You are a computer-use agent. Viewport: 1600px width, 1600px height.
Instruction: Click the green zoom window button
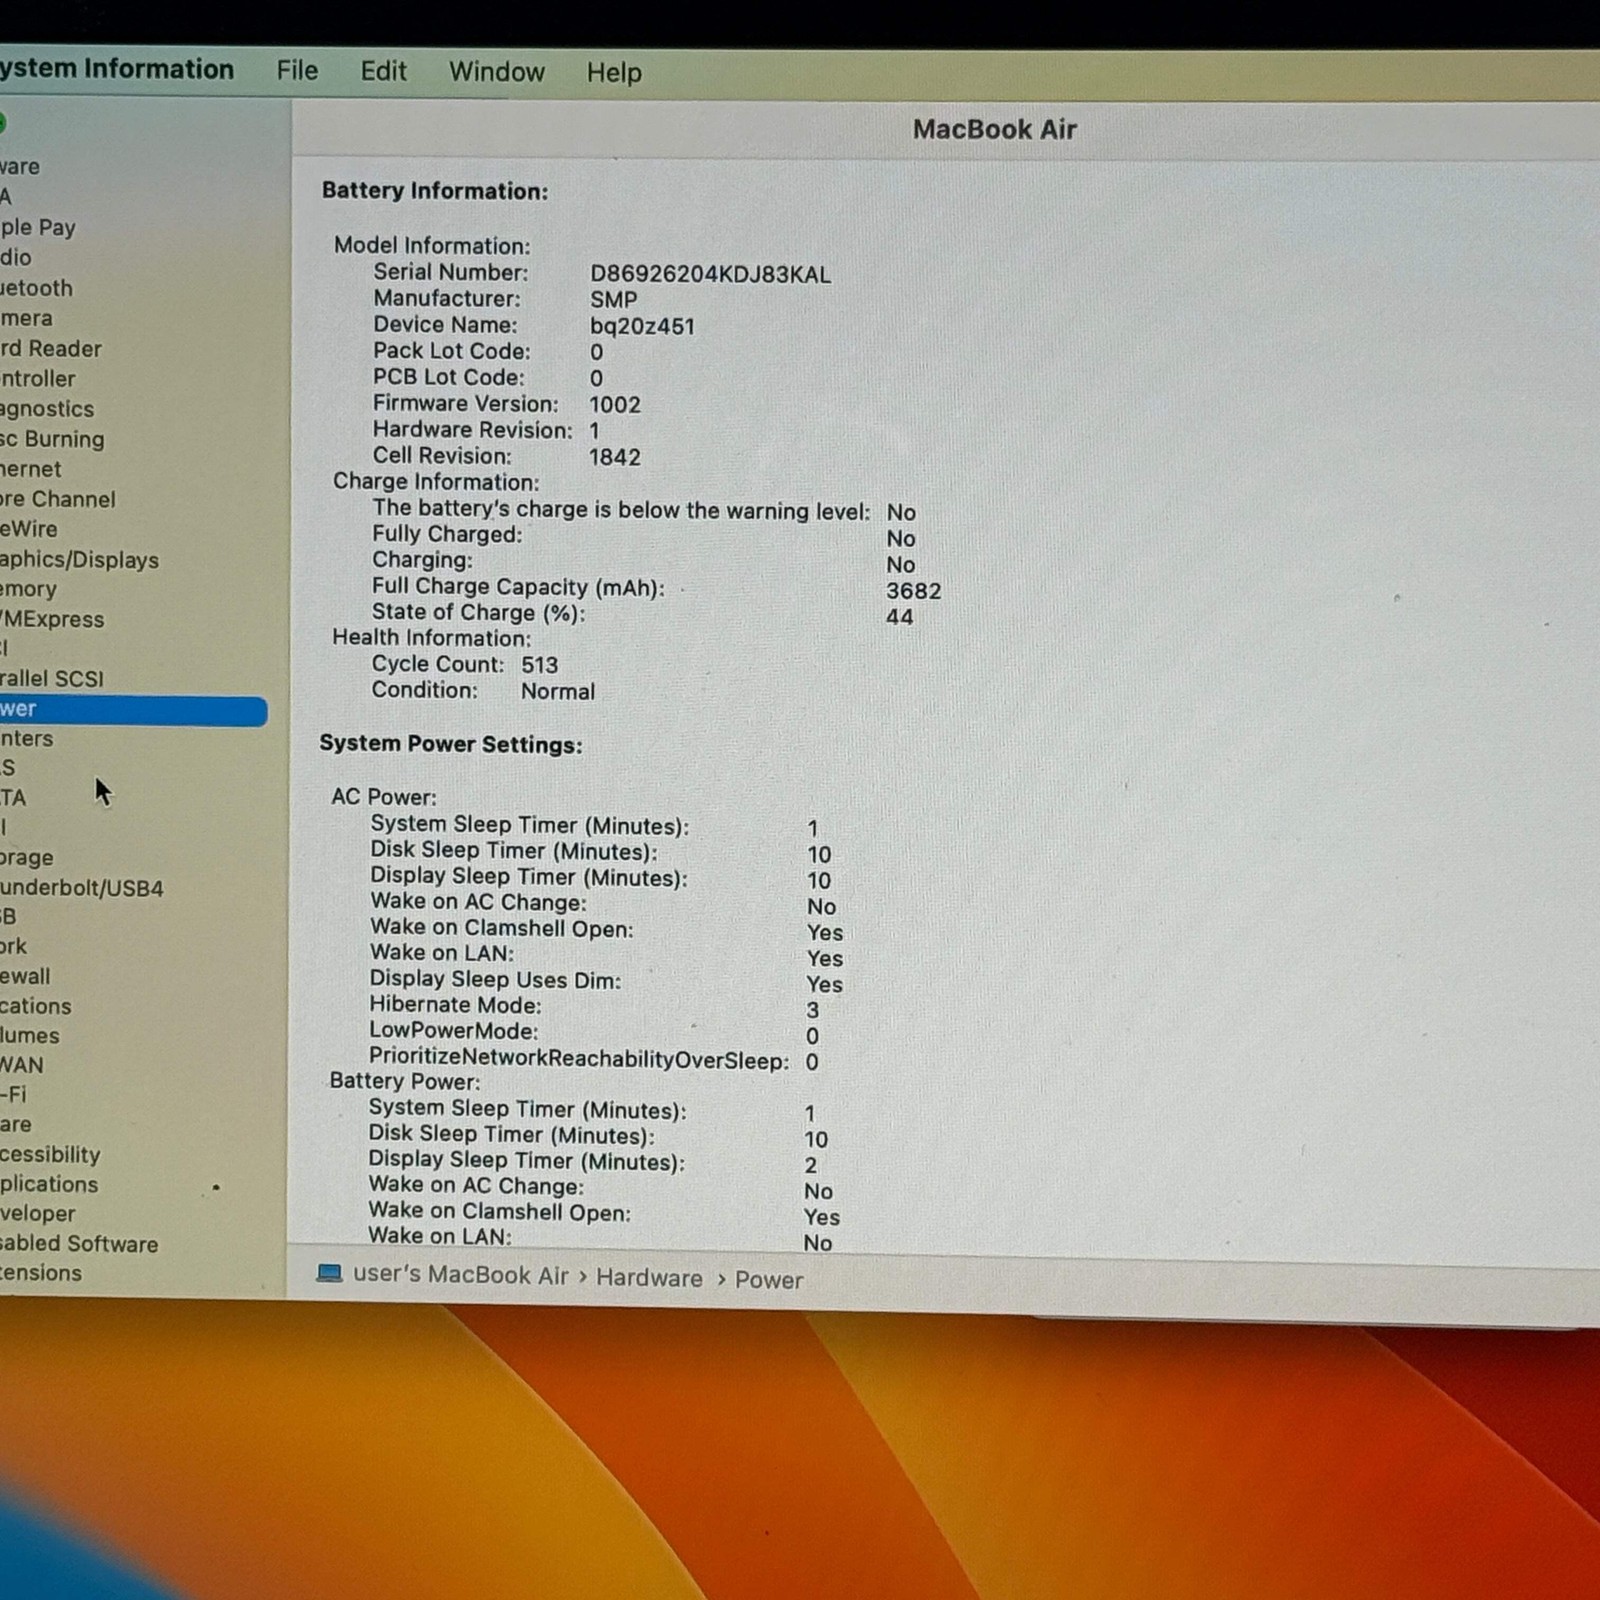[x=2, y=124]
